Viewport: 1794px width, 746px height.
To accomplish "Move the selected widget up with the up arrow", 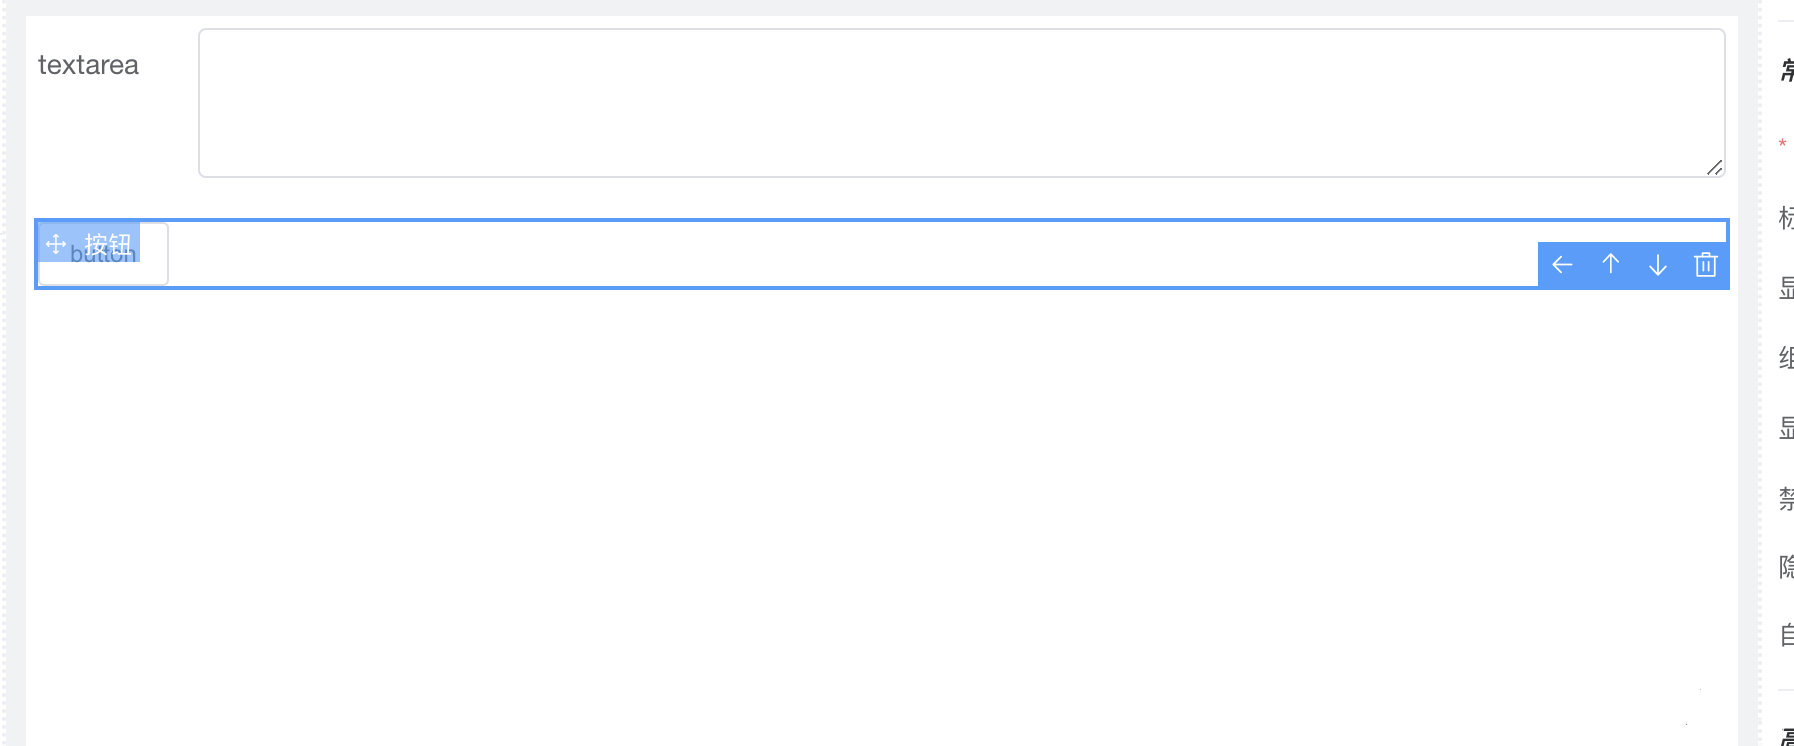I will click(1610, 265).
